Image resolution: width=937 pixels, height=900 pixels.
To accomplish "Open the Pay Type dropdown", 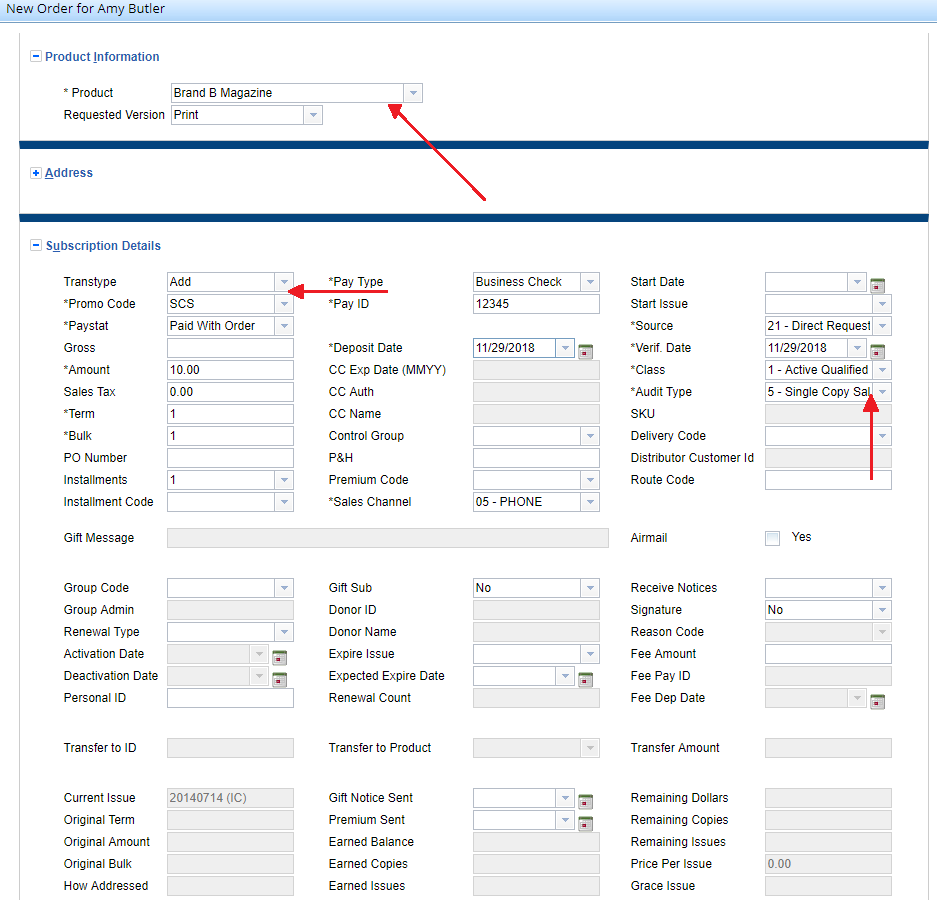I will 590,282.
